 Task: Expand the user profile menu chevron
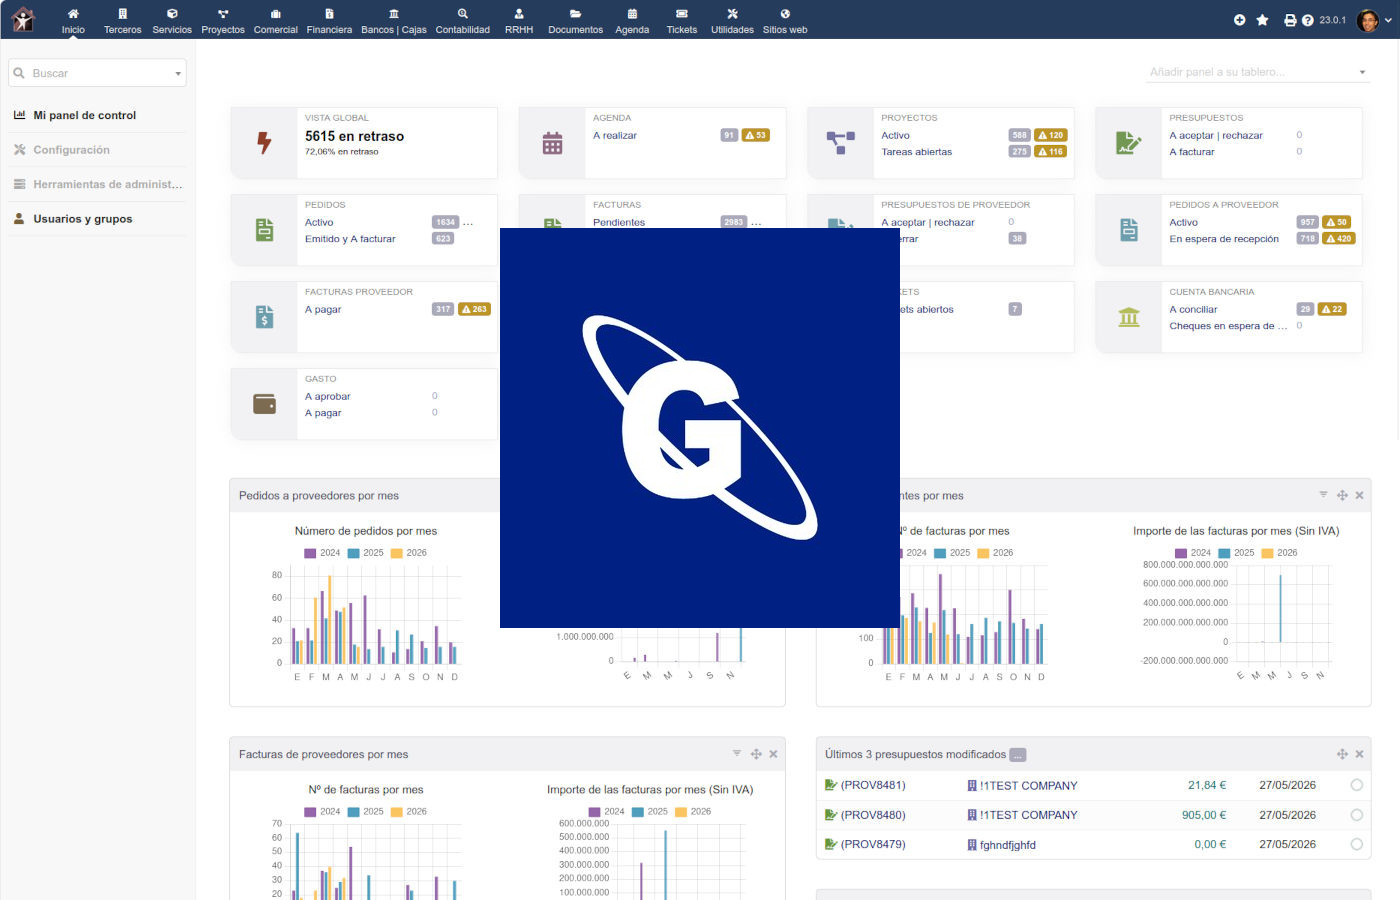point(1388,20)
